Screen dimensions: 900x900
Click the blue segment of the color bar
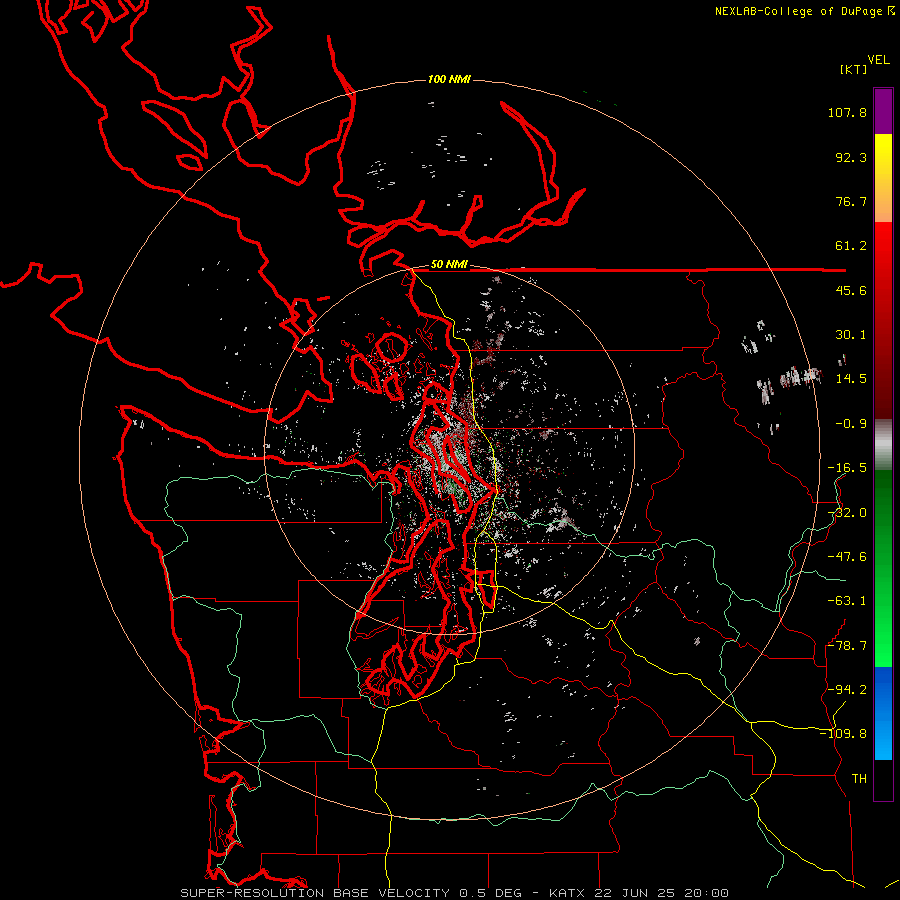(883, 713)
